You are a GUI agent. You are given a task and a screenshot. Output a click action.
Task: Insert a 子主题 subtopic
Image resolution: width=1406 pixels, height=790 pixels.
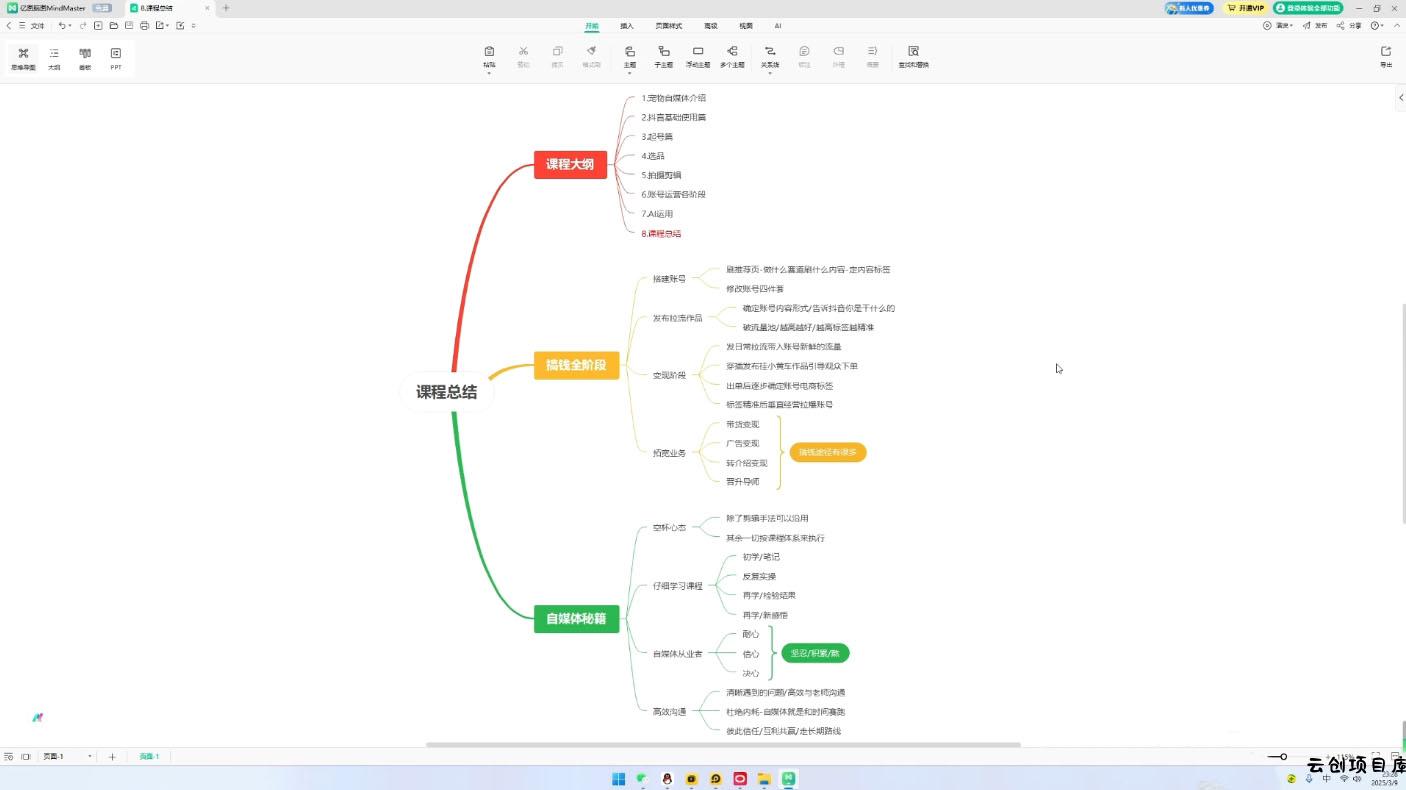(x=663, y=56)
